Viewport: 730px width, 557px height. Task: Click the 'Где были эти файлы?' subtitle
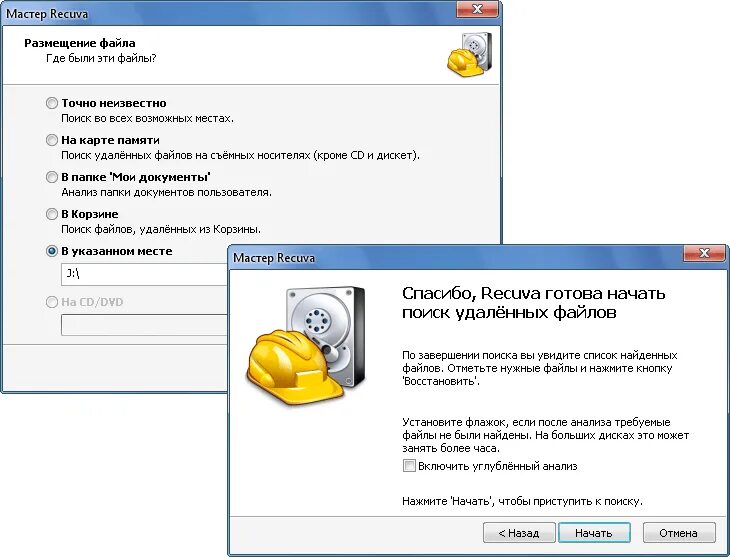point(101,59)
